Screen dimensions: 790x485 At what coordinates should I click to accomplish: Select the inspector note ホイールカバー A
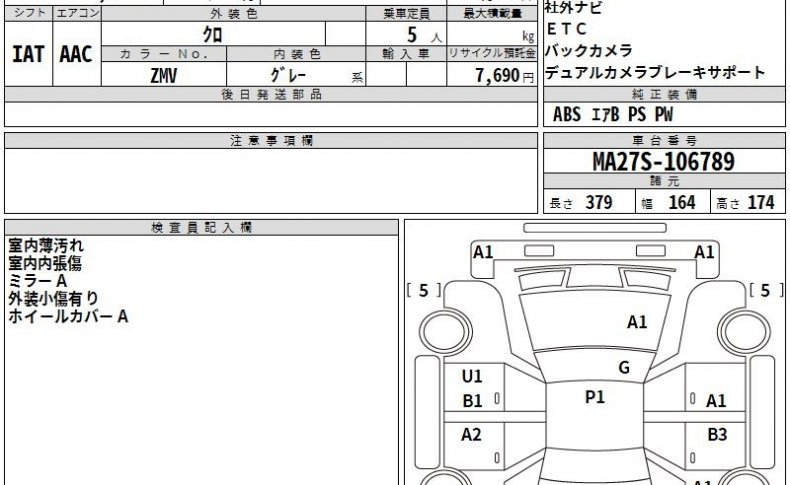click(x=68, y=316)
